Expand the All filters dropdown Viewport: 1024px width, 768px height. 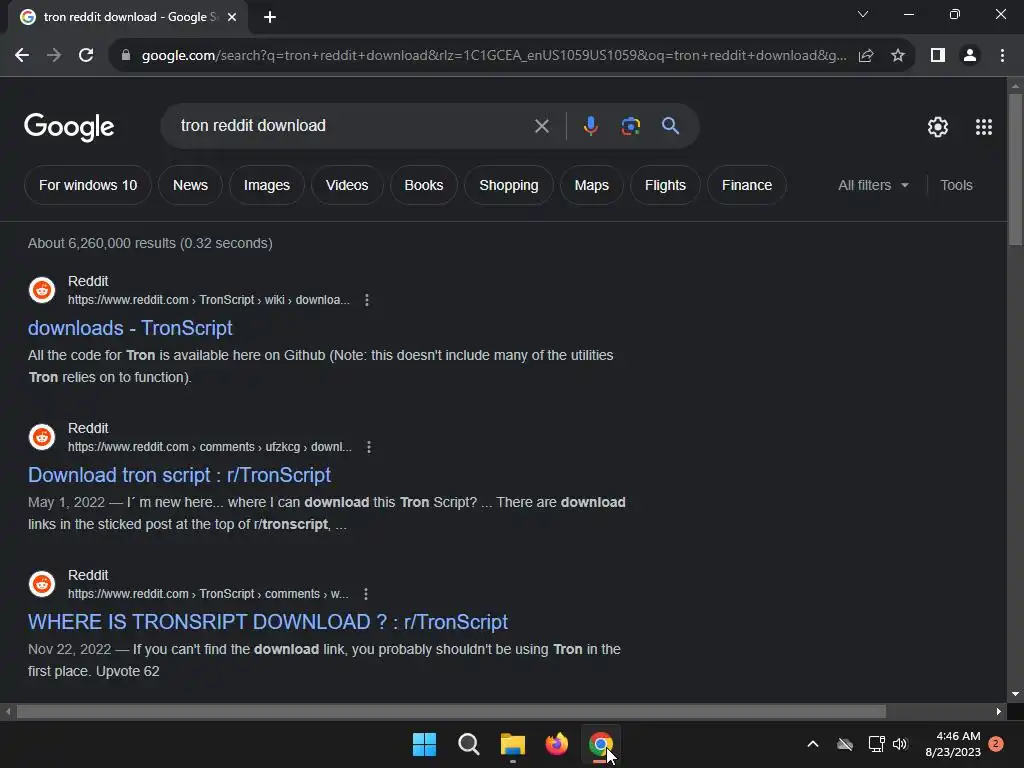(x=873, y=185)
